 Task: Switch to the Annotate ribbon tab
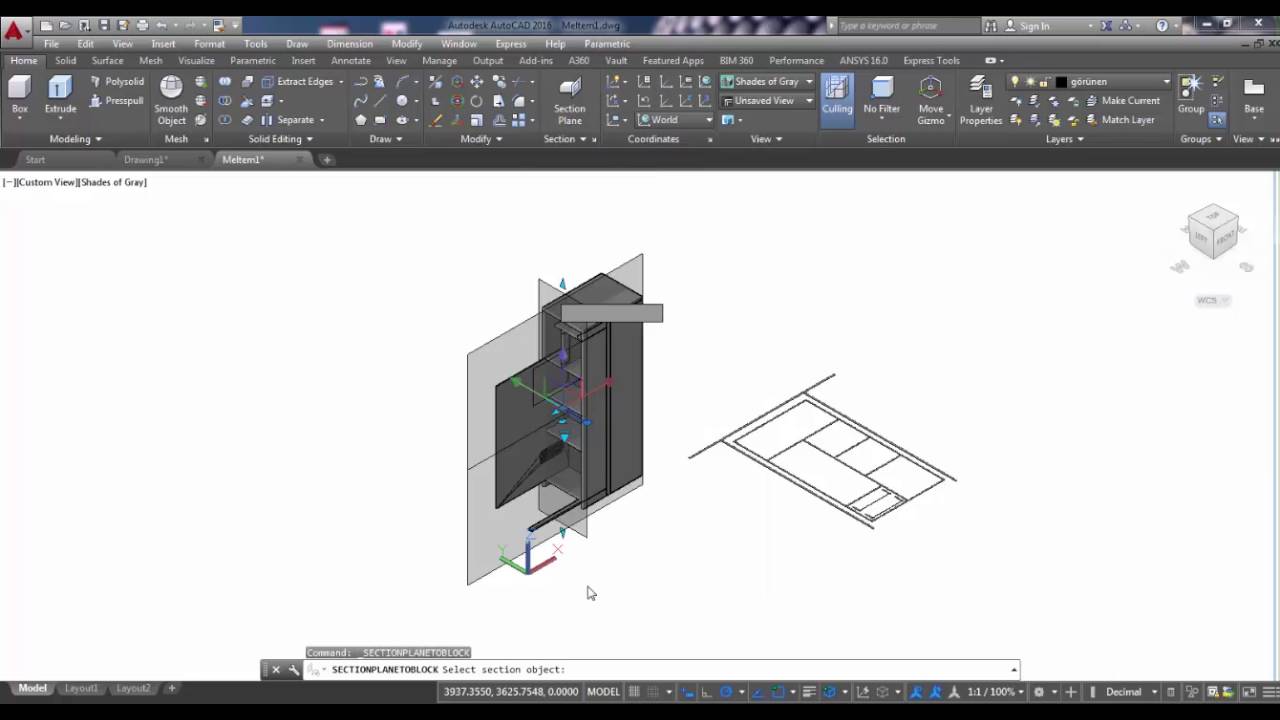coord(351,61)
